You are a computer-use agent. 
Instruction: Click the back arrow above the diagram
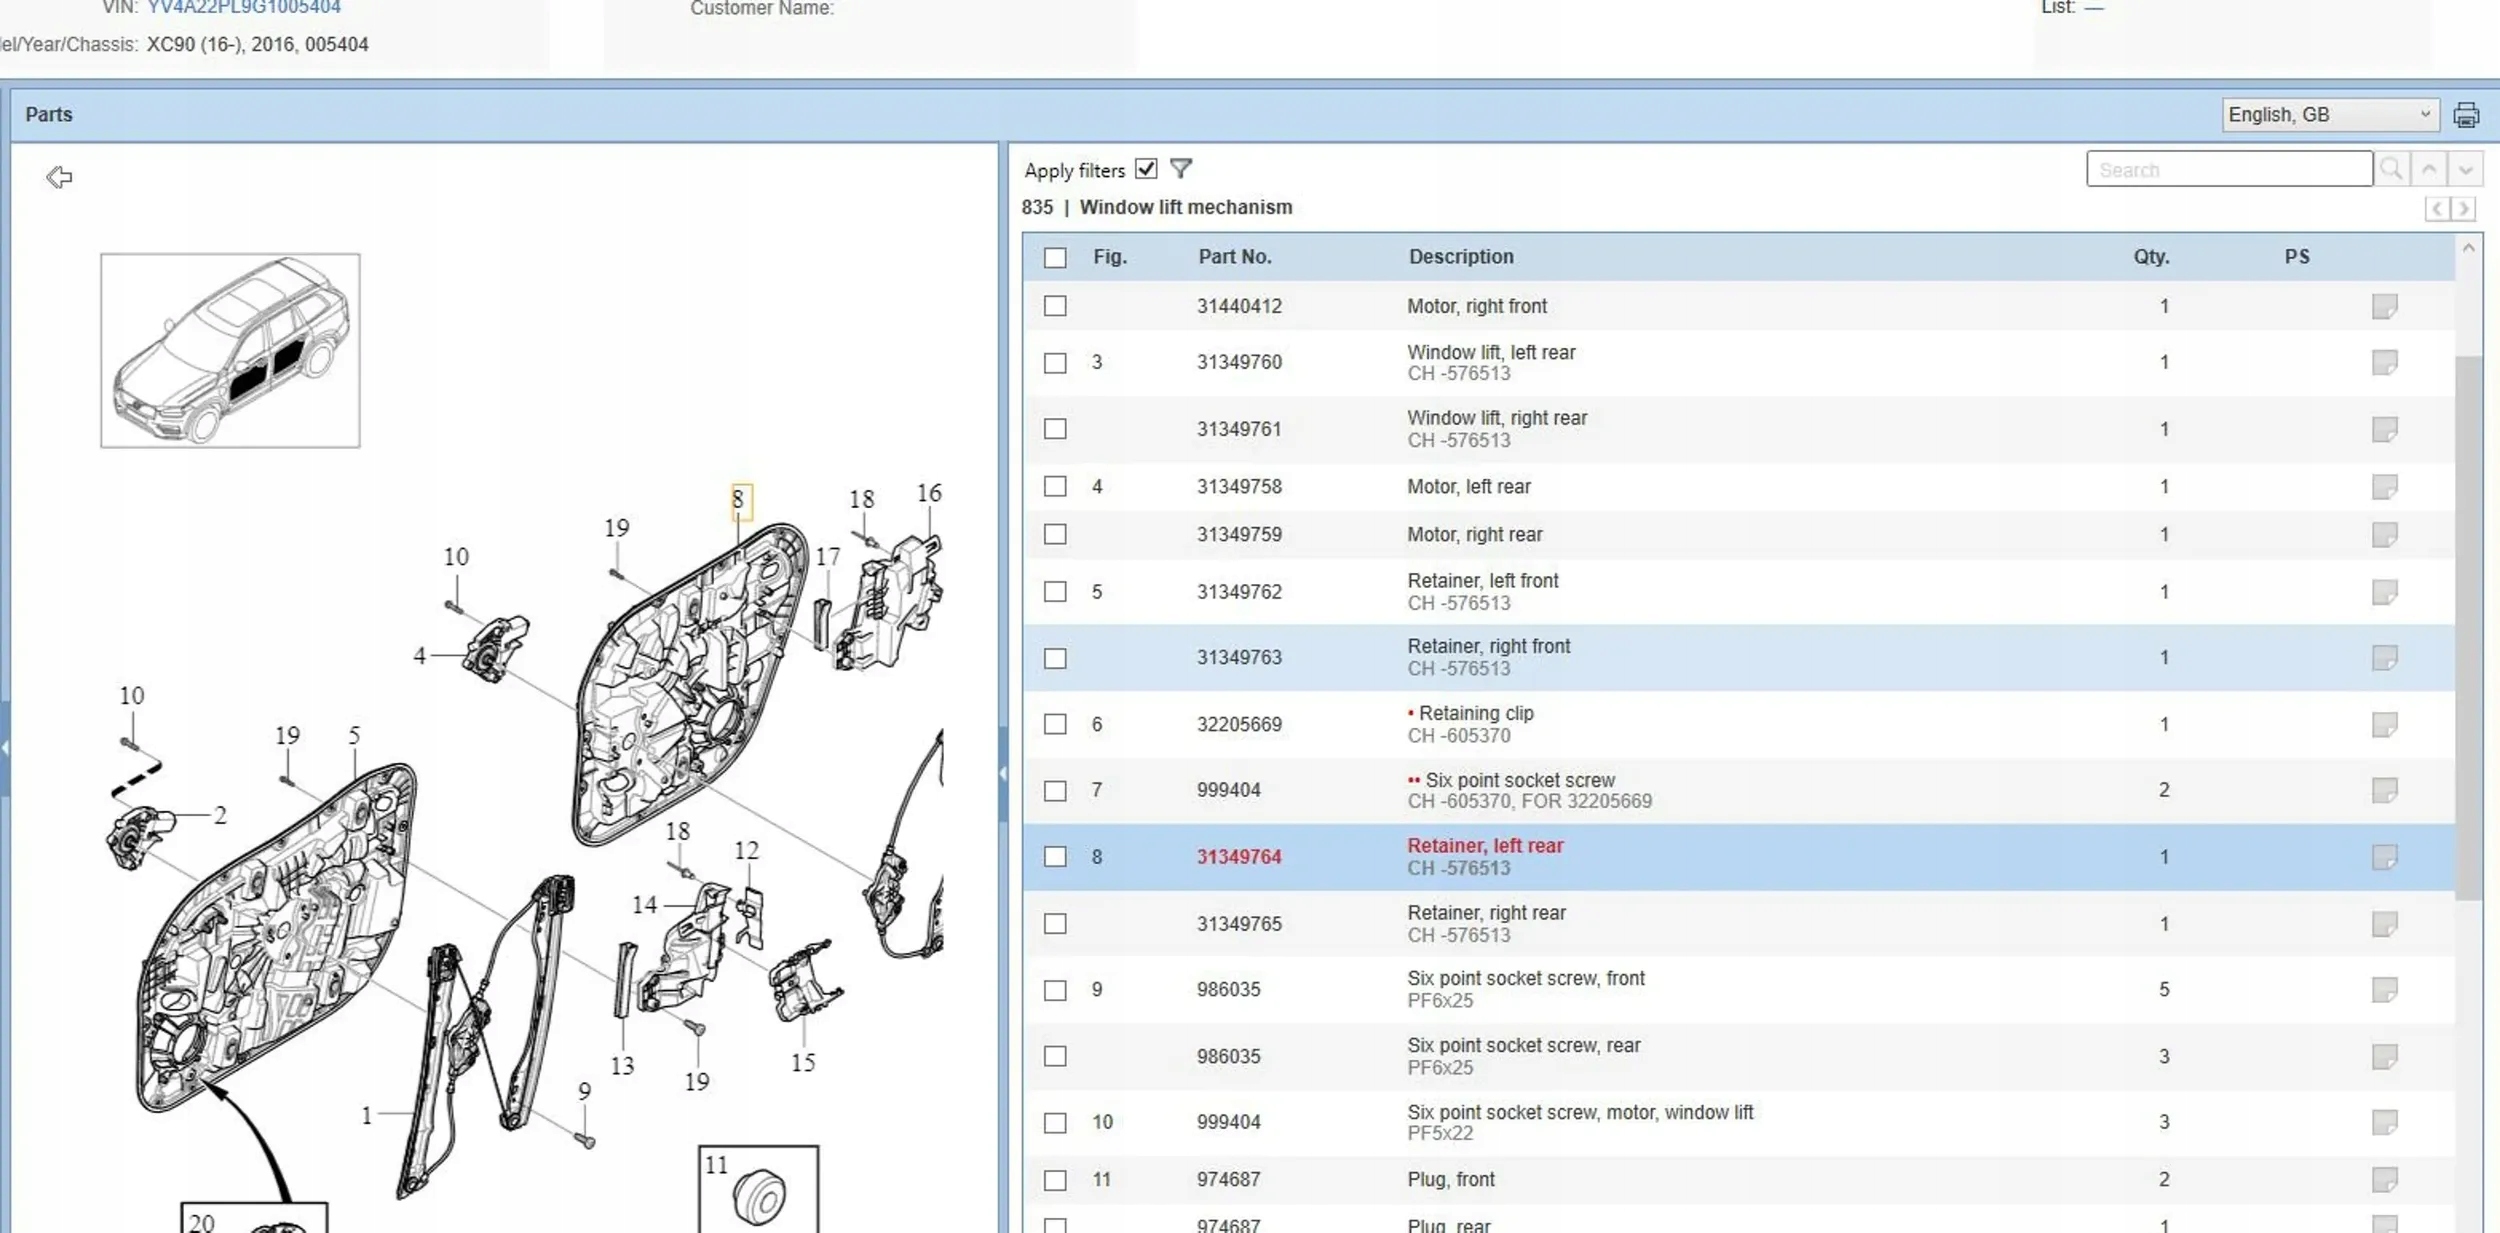click(59, 177)
